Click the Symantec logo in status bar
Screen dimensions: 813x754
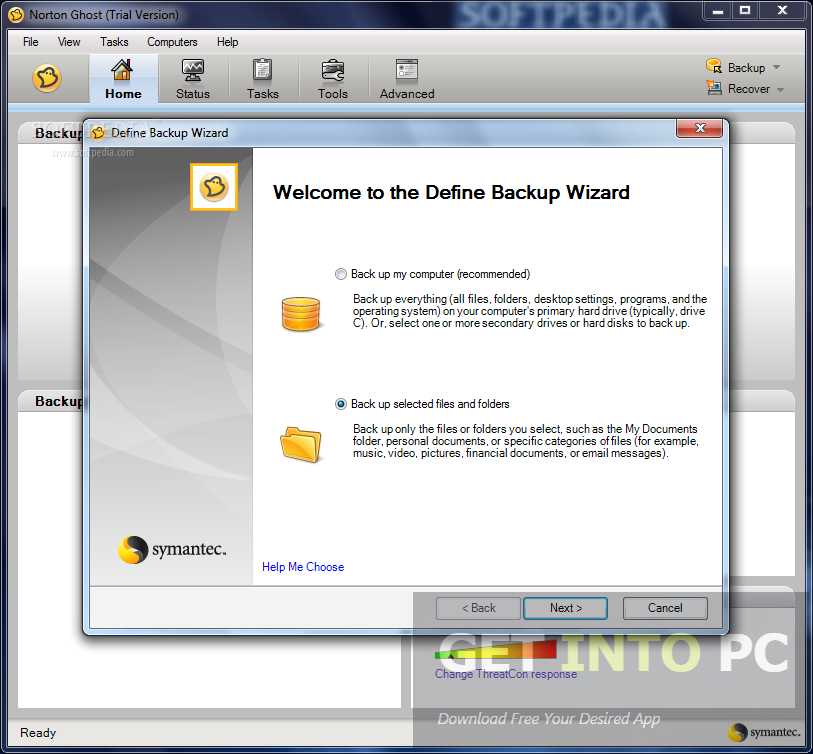pos(763,732)
